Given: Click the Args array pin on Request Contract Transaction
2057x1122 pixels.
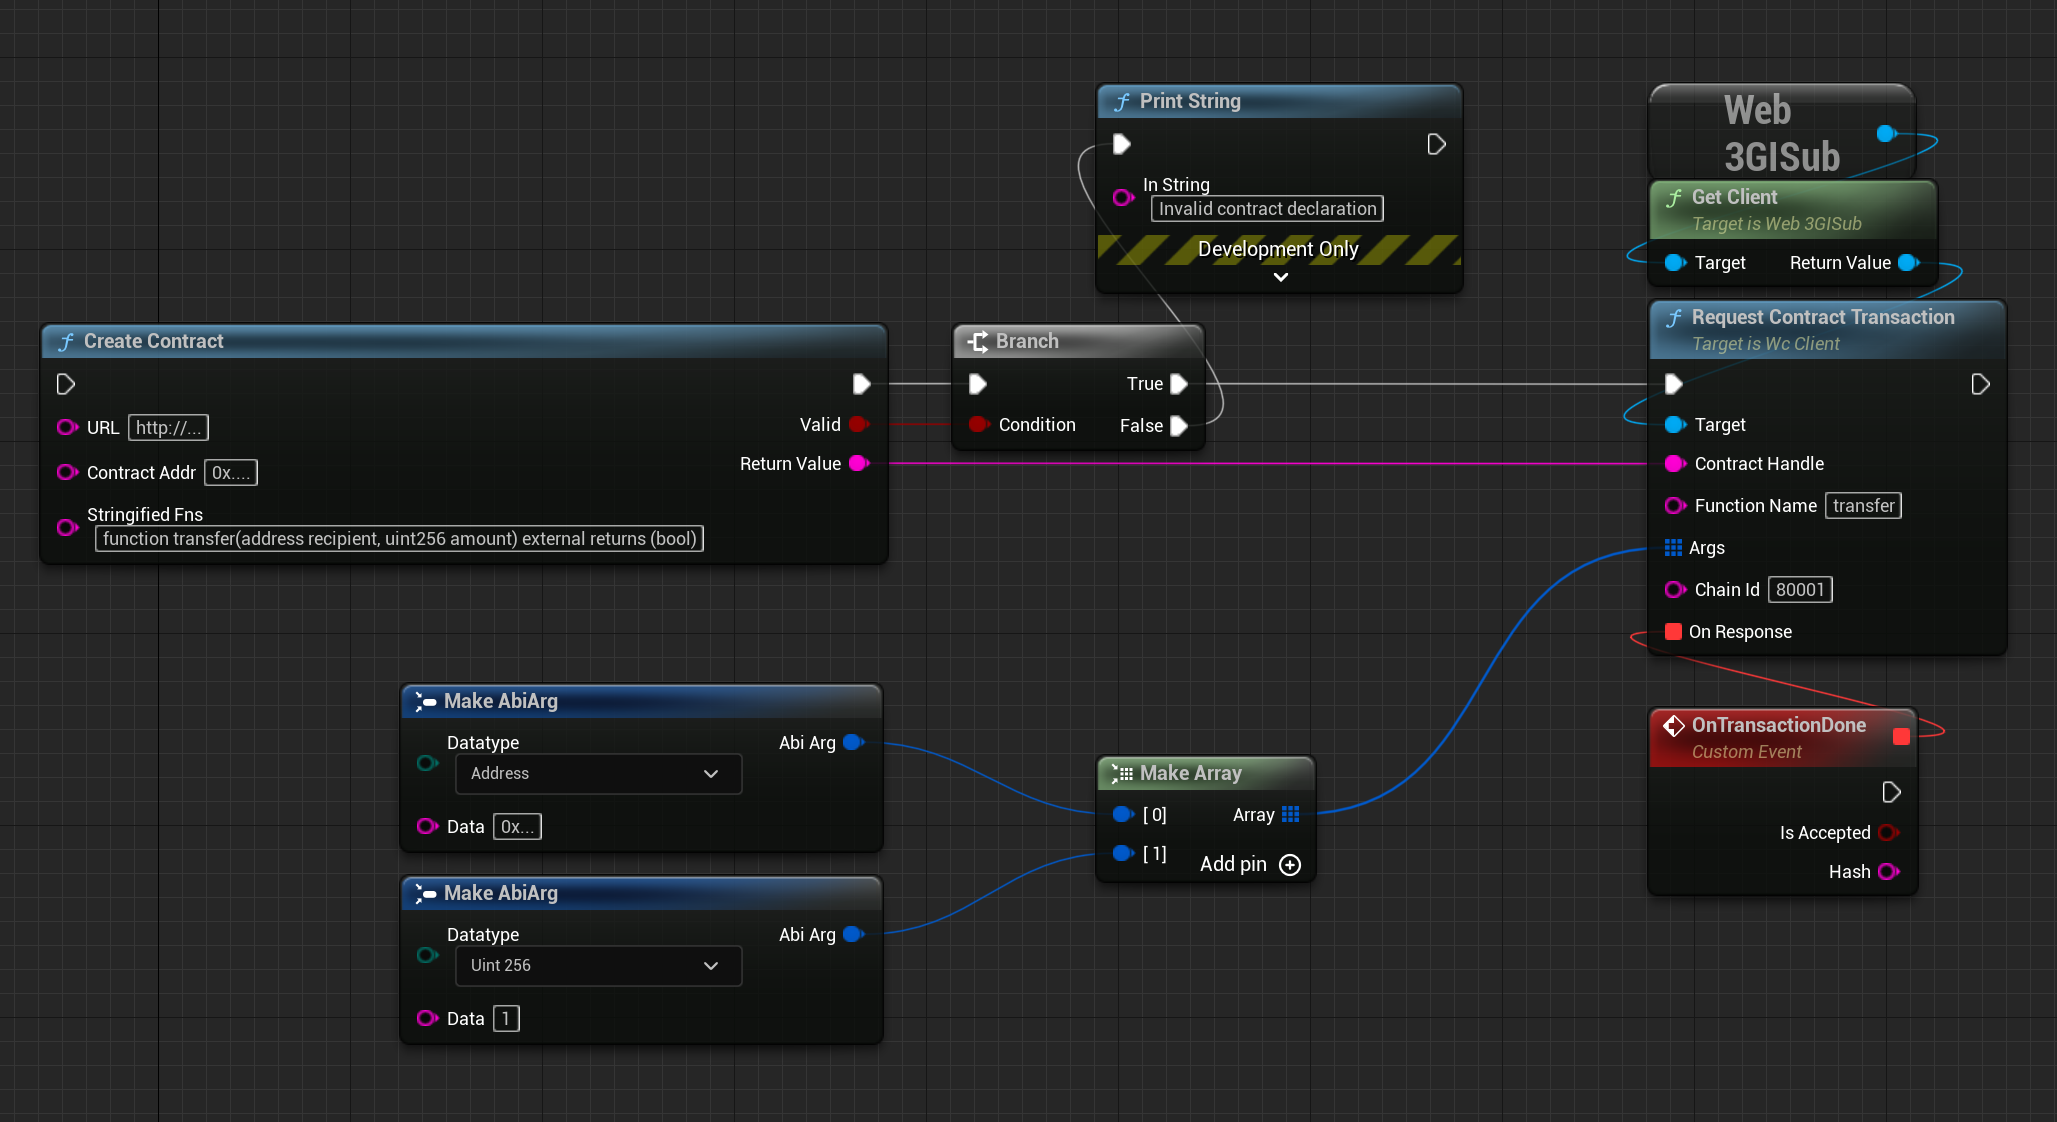Looking at the screenshot, I should coord(1674,548).
